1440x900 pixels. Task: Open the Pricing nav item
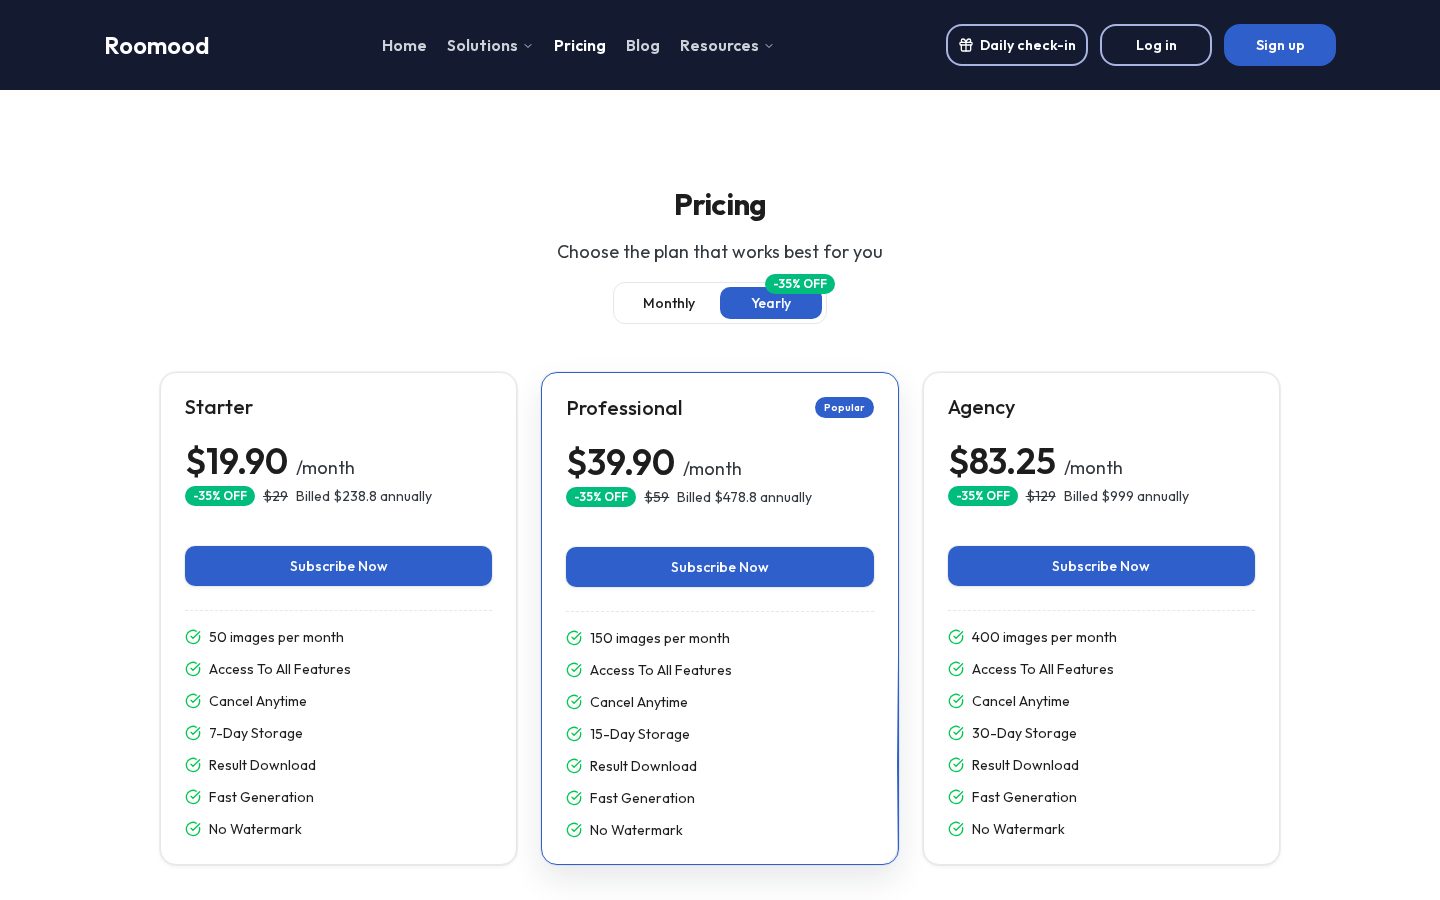click(580, 46)
